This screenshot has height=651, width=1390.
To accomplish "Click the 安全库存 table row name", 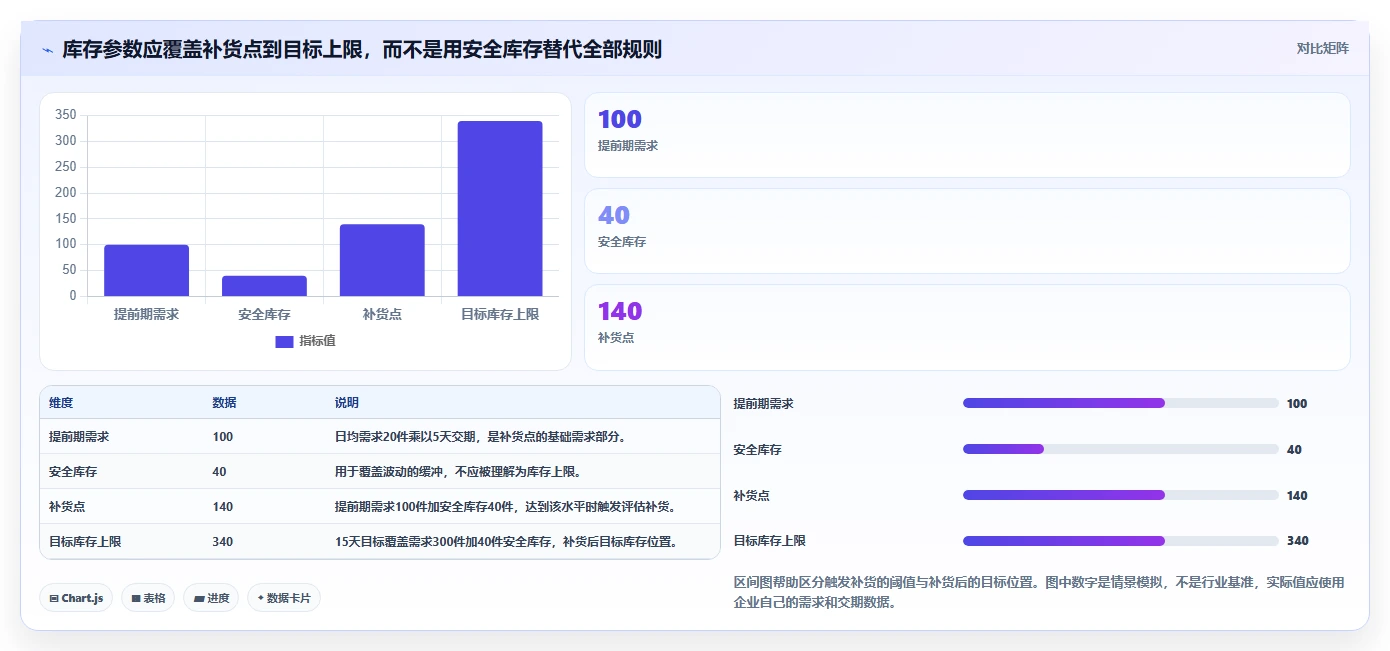I will click(73, 472).
